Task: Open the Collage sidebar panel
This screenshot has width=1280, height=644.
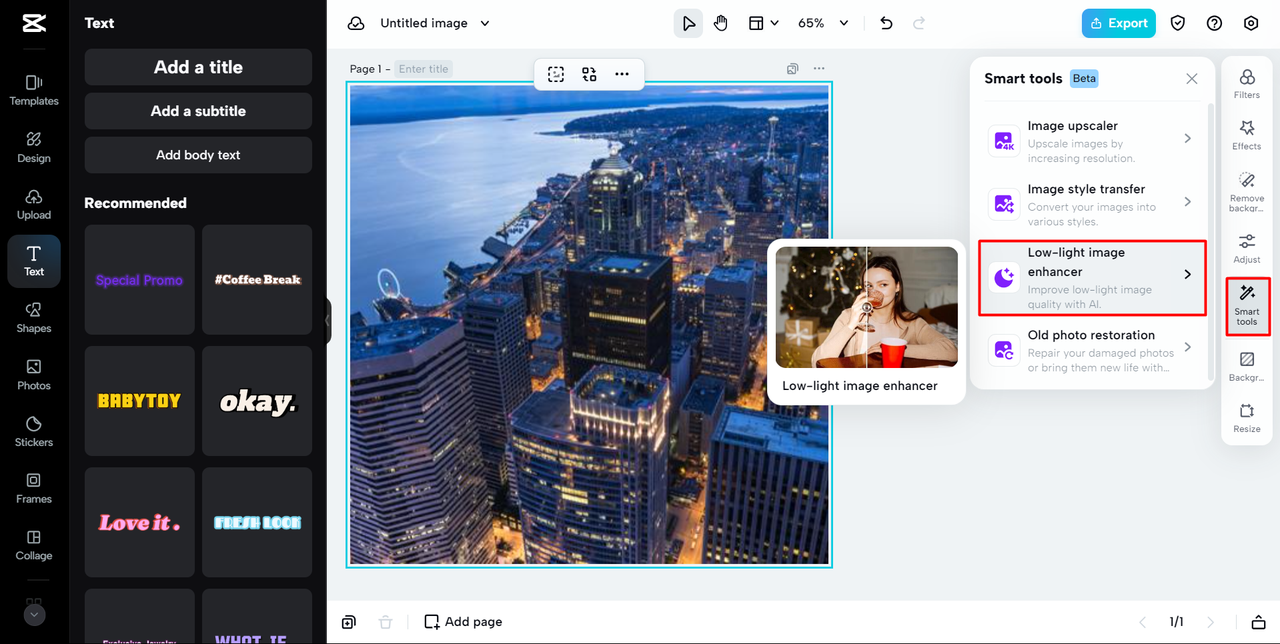Action: (34, 545)
